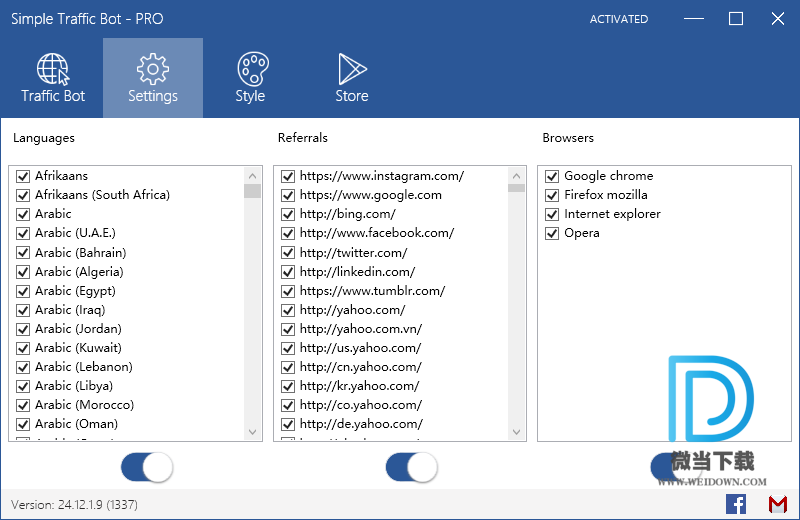Viewport: 800px width, 520px height.
Task: Select the Settings gear icon
Action: click(153, 70)
